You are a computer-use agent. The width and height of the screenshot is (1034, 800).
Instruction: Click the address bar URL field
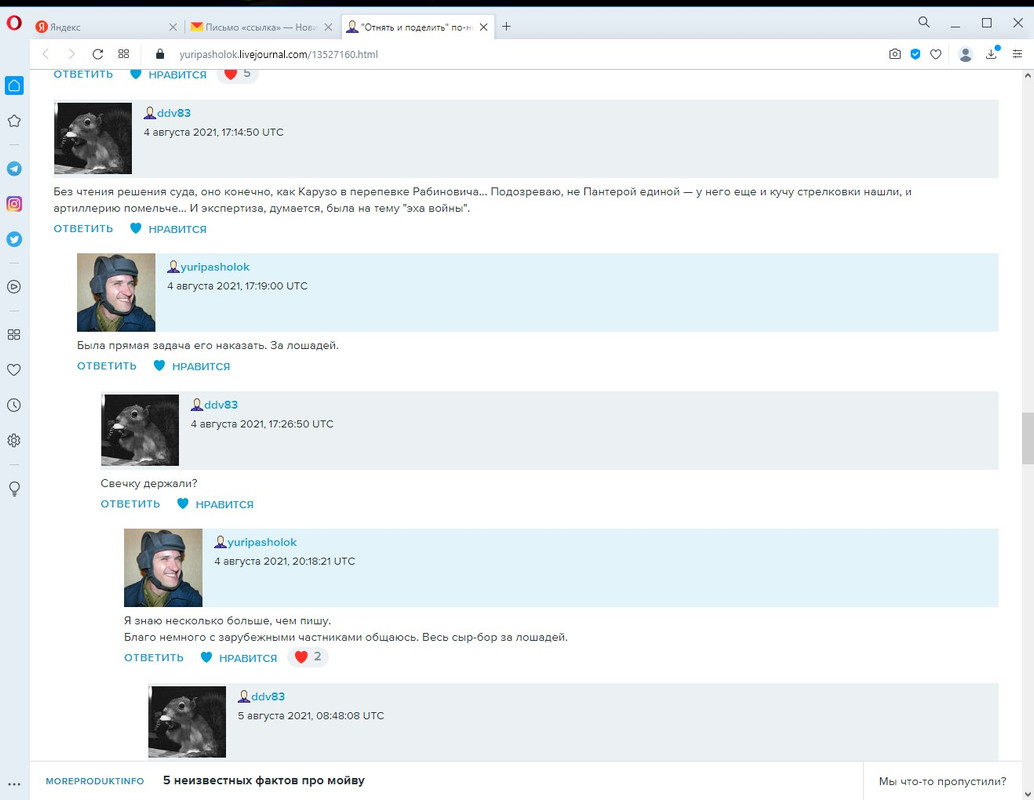tap(278, 54)
